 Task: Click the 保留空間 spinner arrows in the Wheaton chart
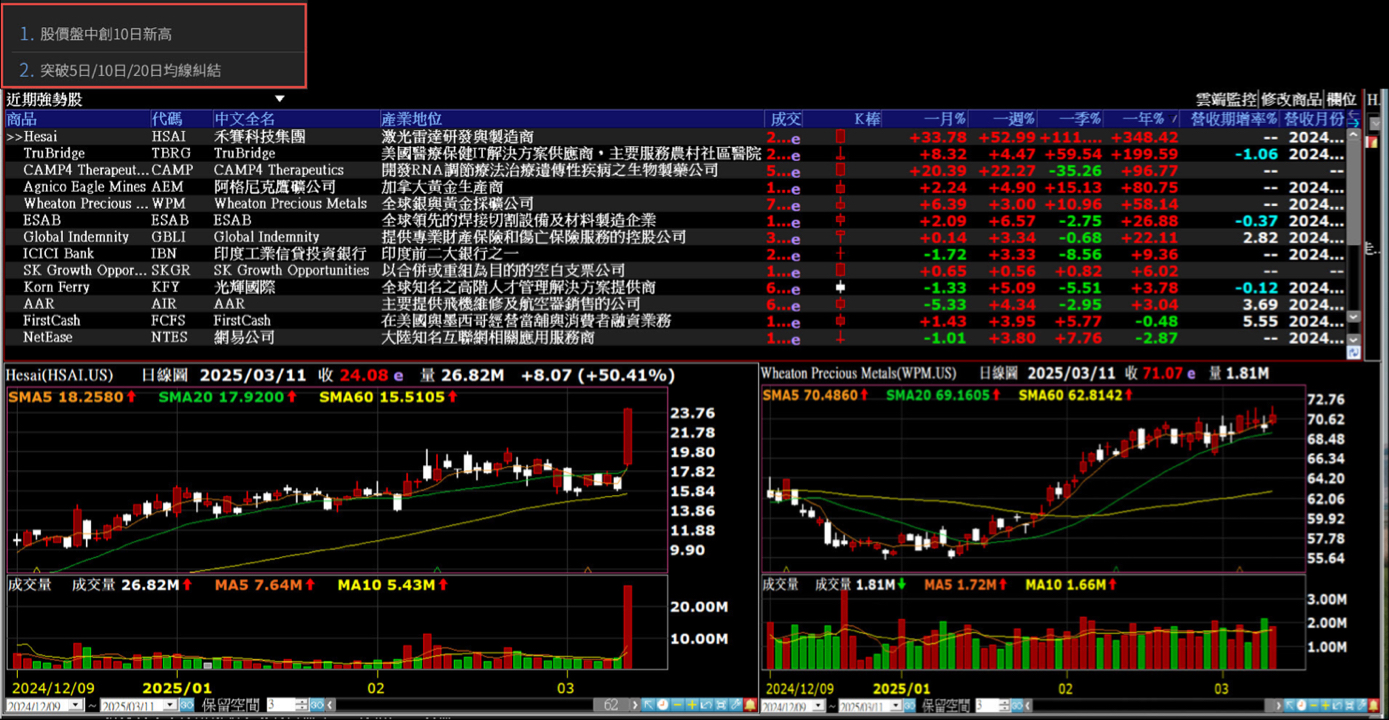tap(1005, 705)
